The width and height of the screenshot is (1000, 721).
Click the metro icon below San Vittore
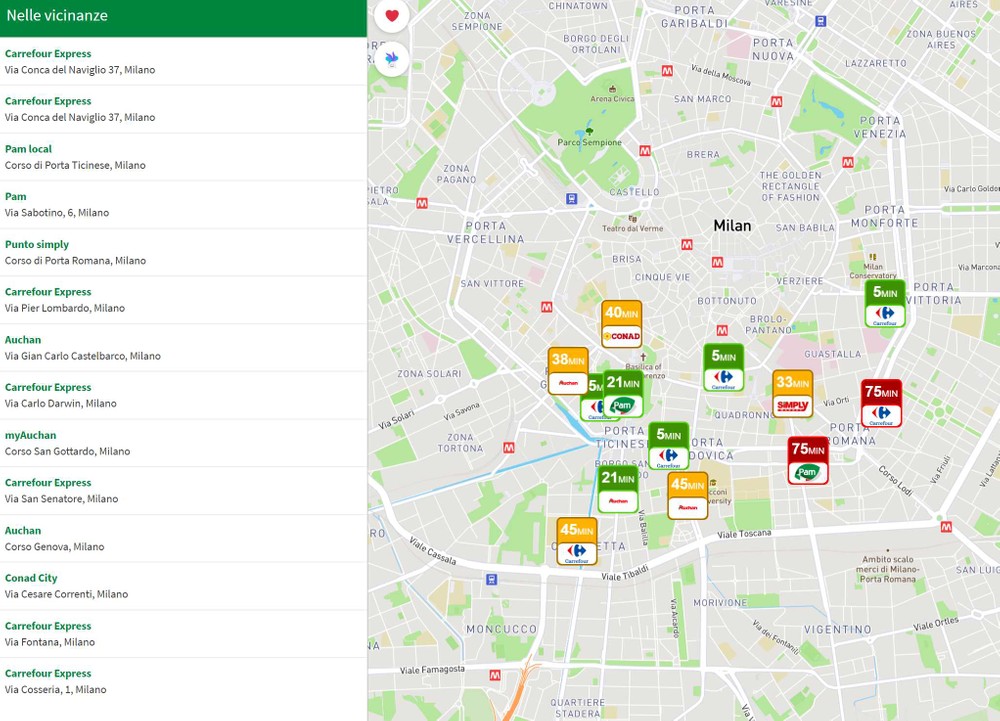coord(547,307)
